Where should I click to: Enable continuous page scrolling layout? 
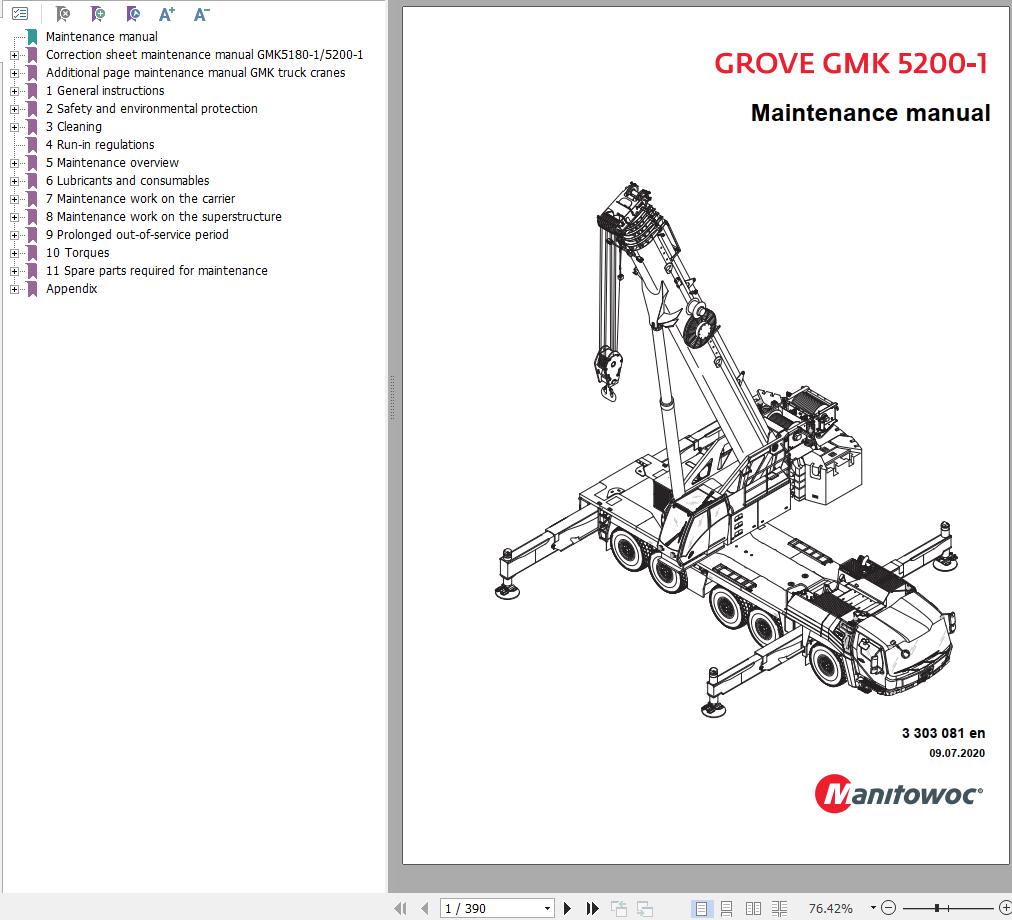point(727,908)
